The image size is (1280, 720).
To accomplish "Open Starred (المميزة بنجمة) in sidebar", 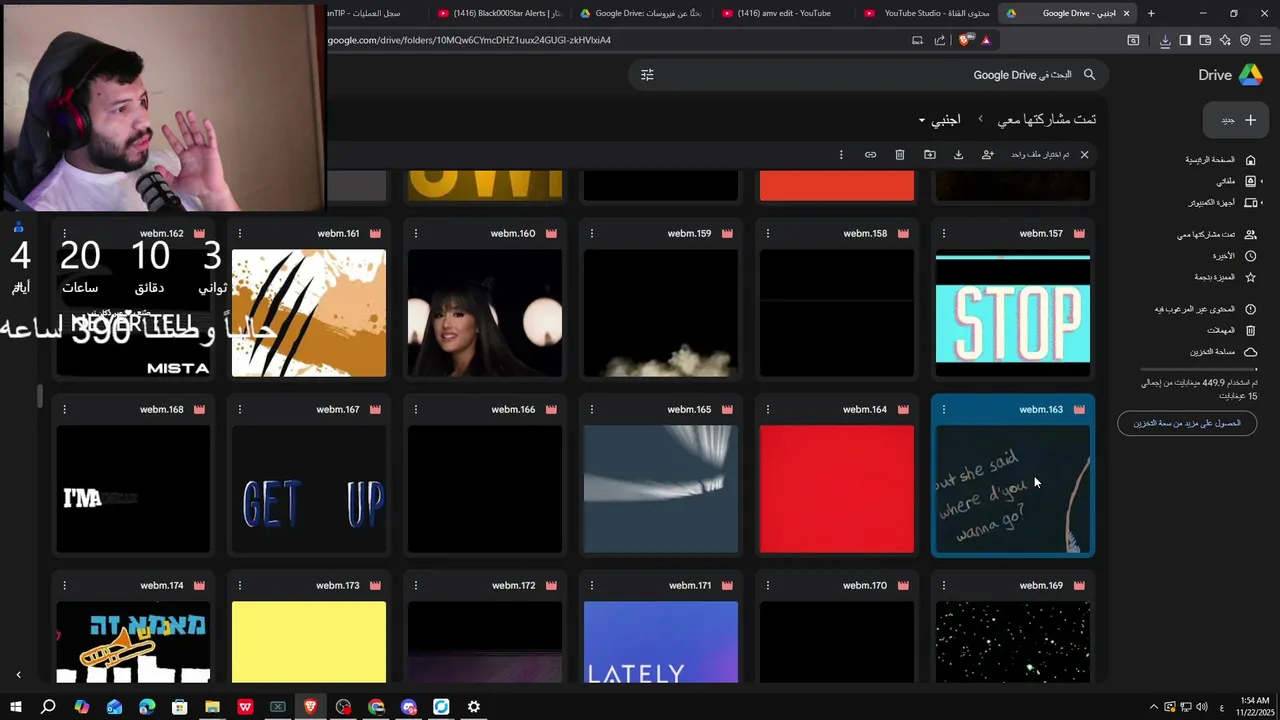I will click(x=1224, y=277).
